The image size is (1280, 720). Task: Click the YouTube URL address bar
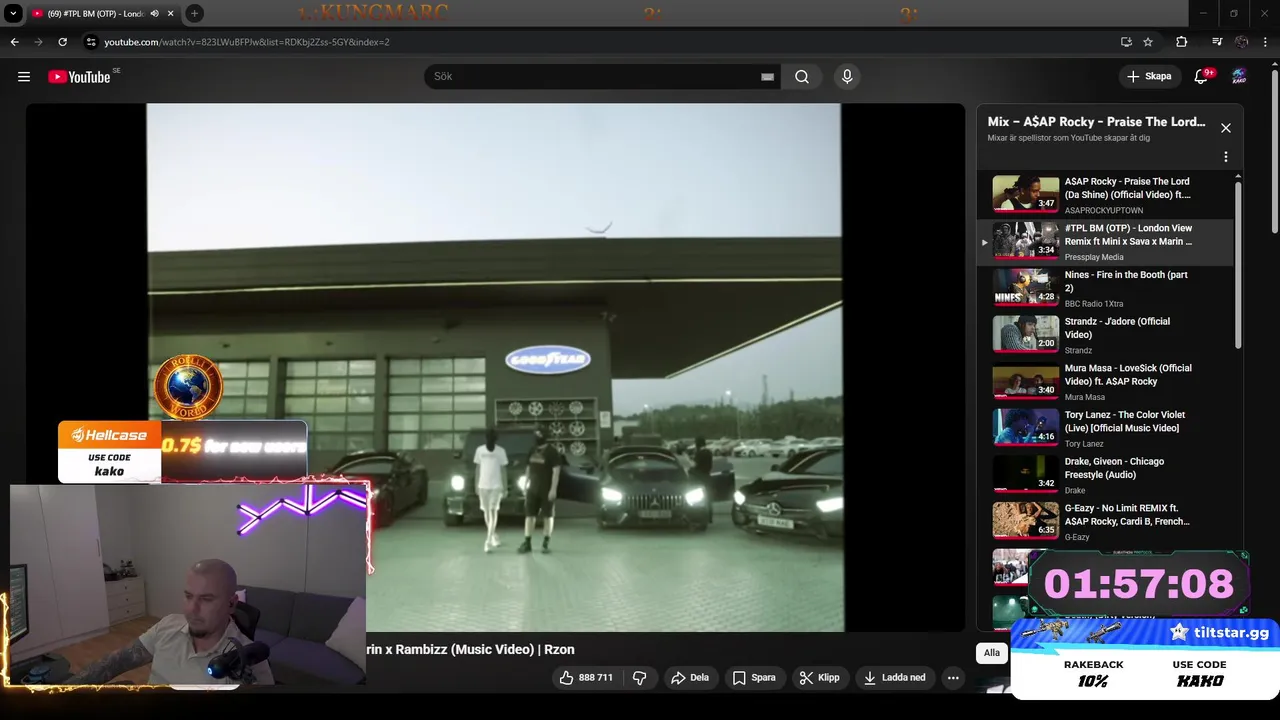[600, 42]
